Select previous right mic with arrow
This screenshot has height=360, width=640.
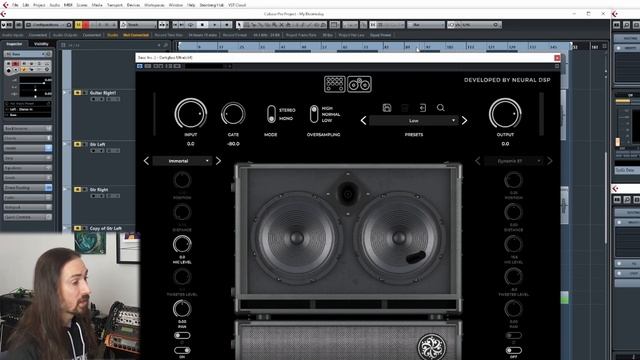[x=478, y=161]
